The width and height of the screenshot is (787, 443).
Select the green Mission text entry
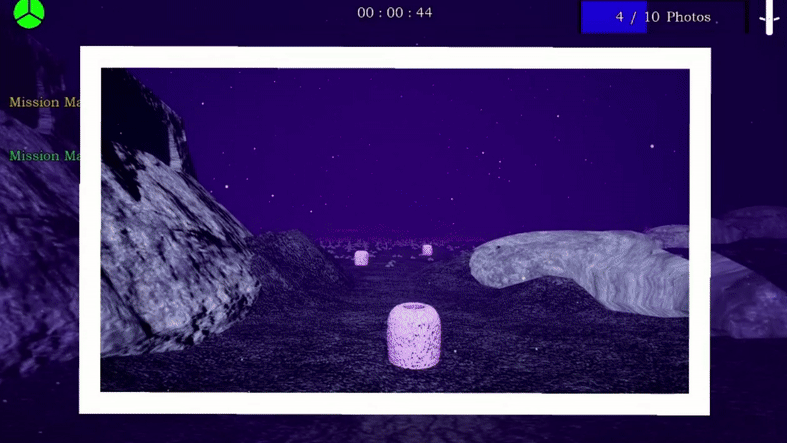43,156
